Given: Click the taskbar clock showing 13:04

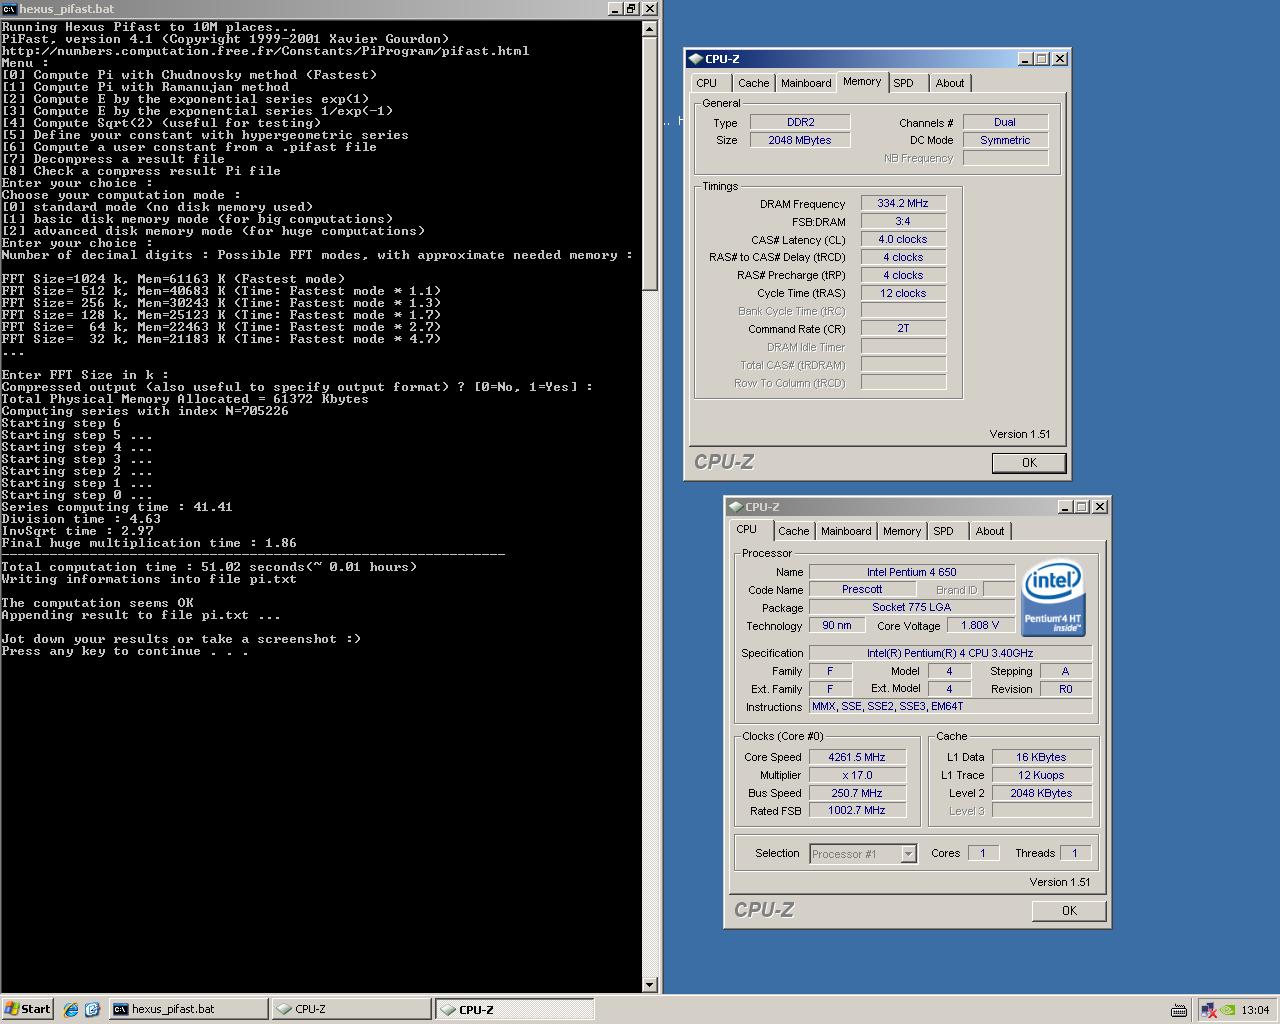Looking at the screenshot, I should (x=1255, y=1010).
